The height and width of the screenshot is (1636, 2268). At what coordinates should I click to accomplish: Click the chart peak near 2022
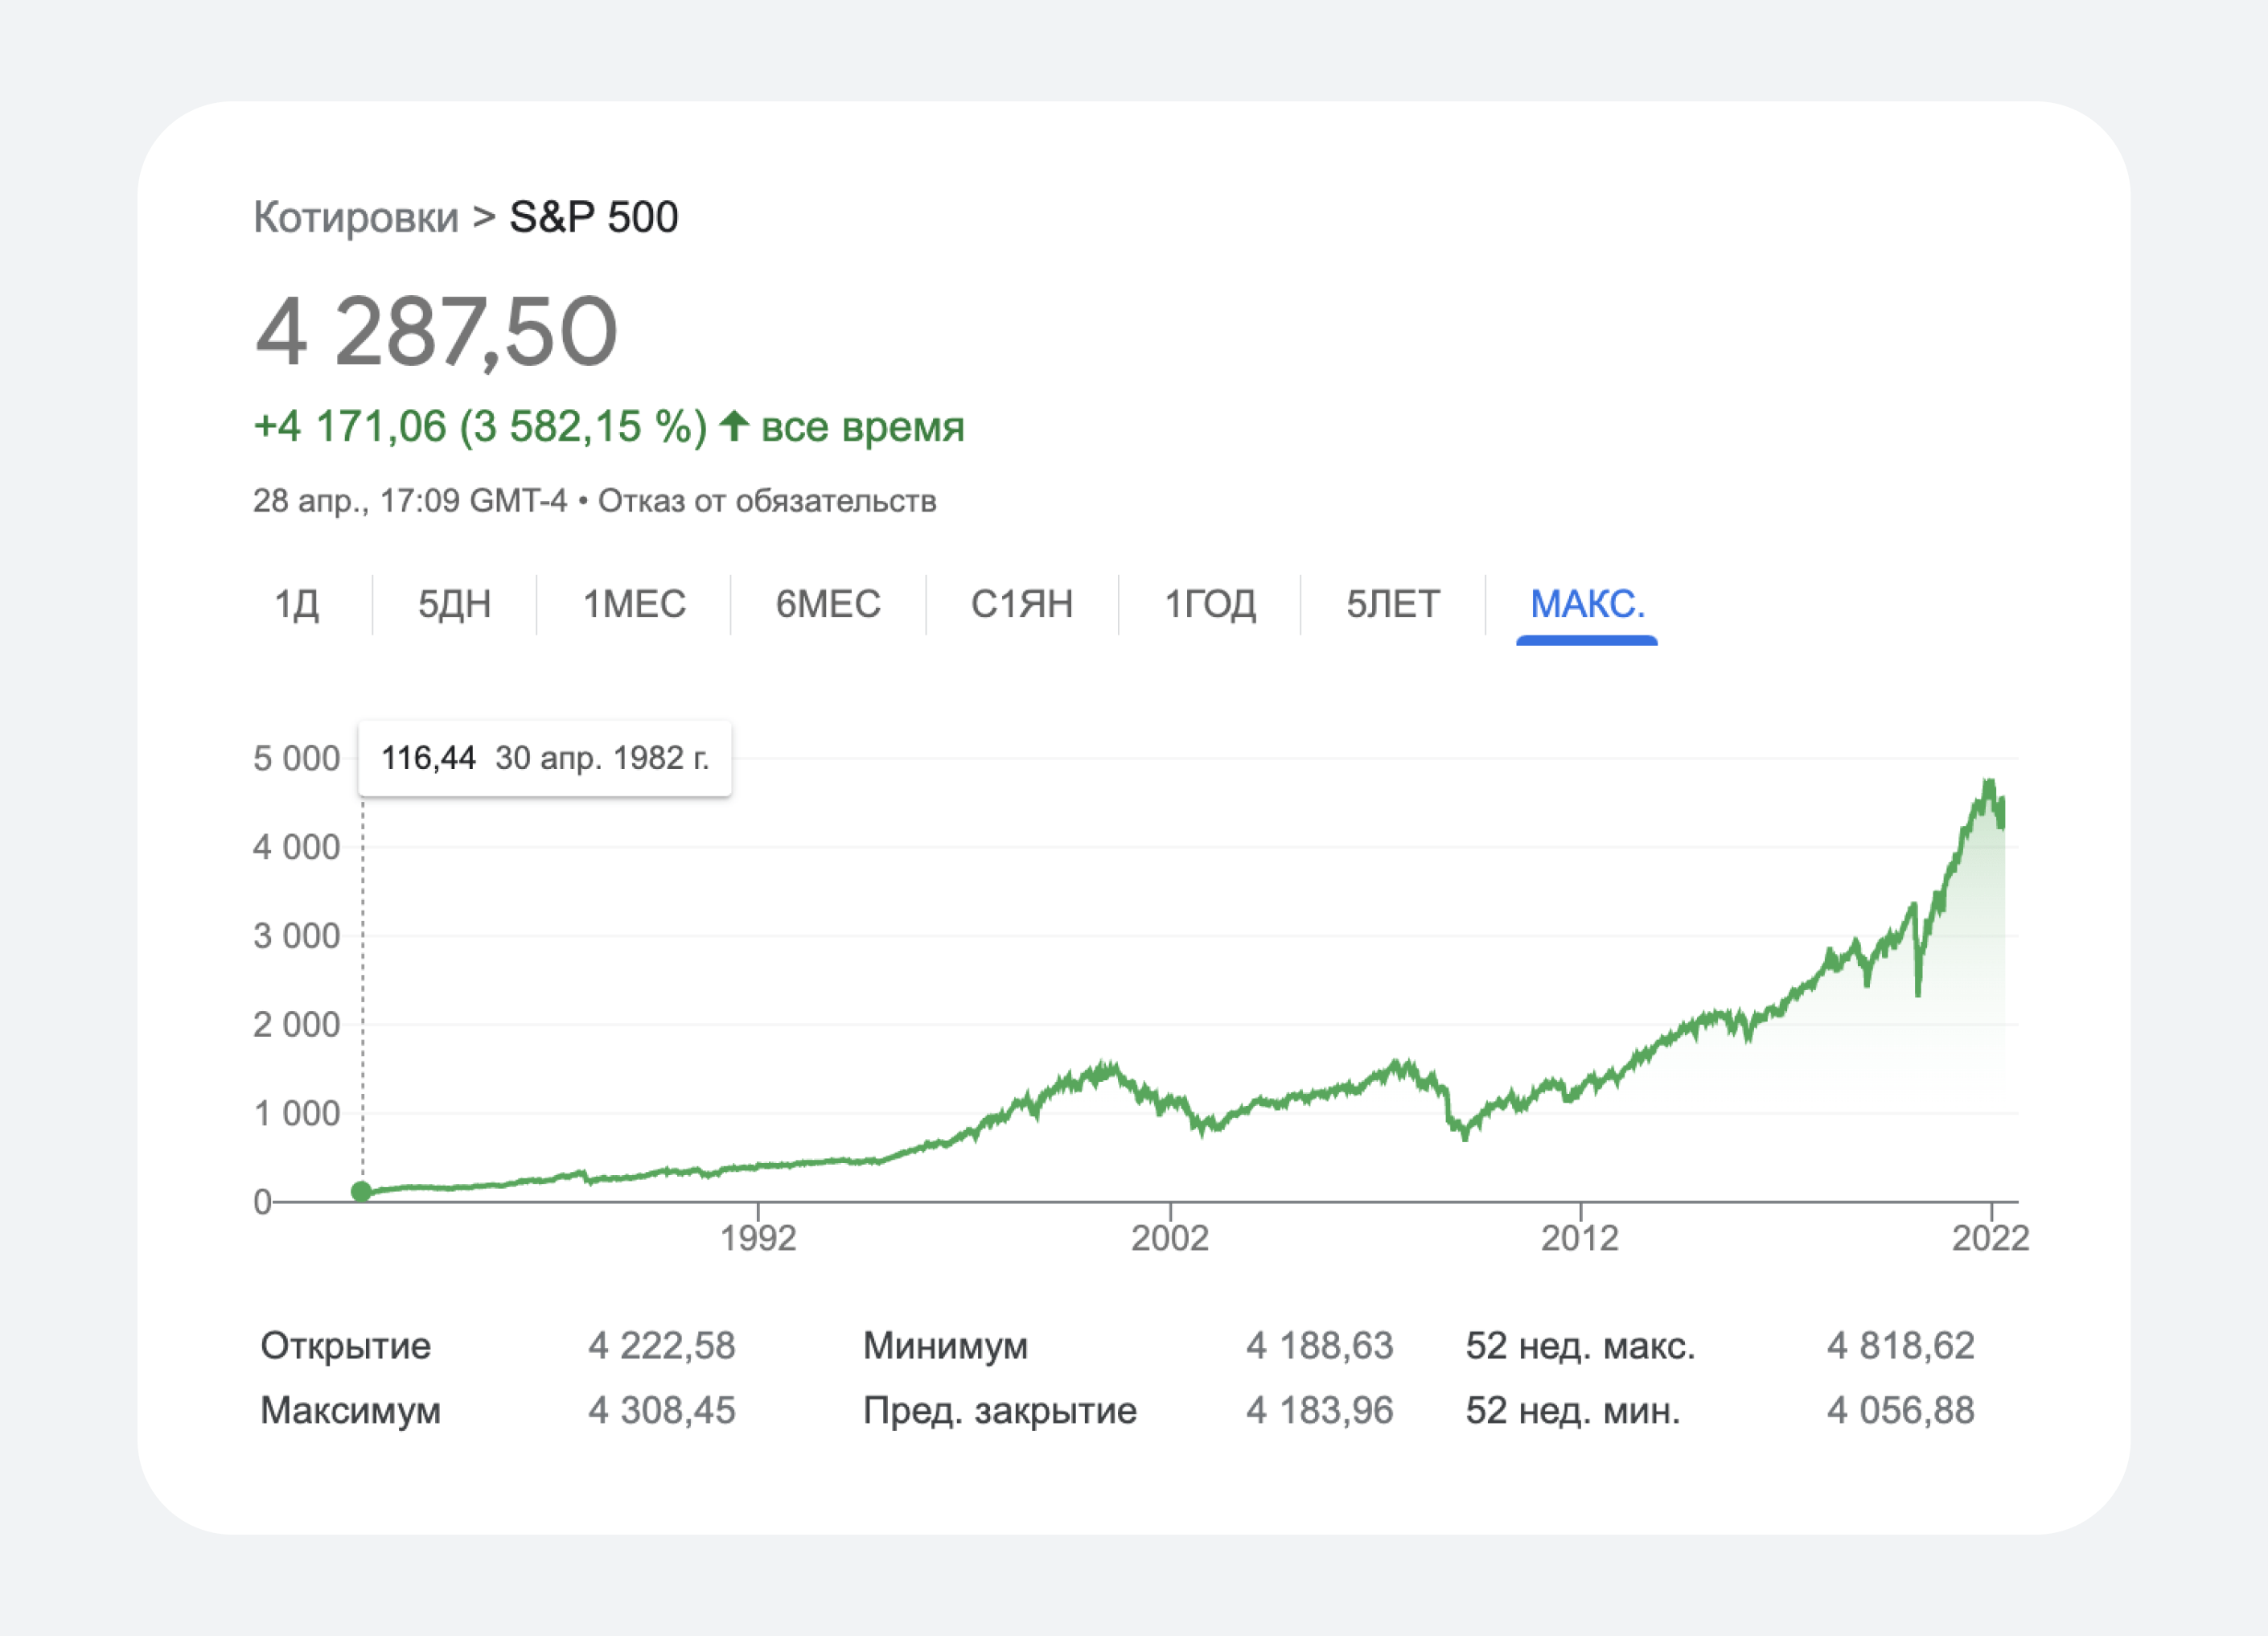(1989, 783)
